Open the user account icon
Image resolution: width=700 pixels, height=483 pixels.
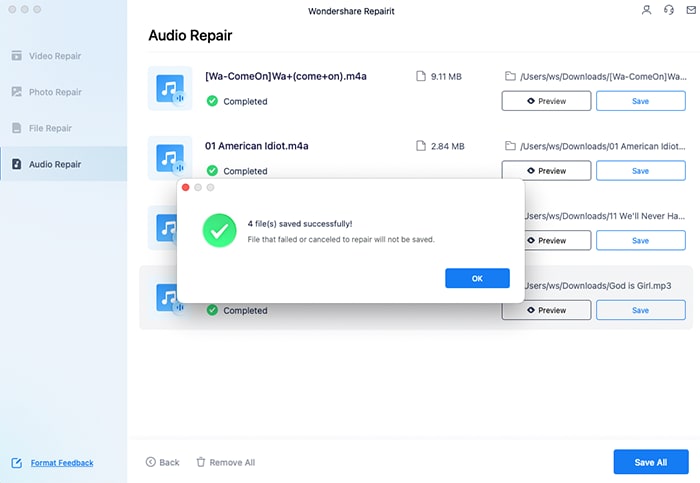[x=646, y=10]
